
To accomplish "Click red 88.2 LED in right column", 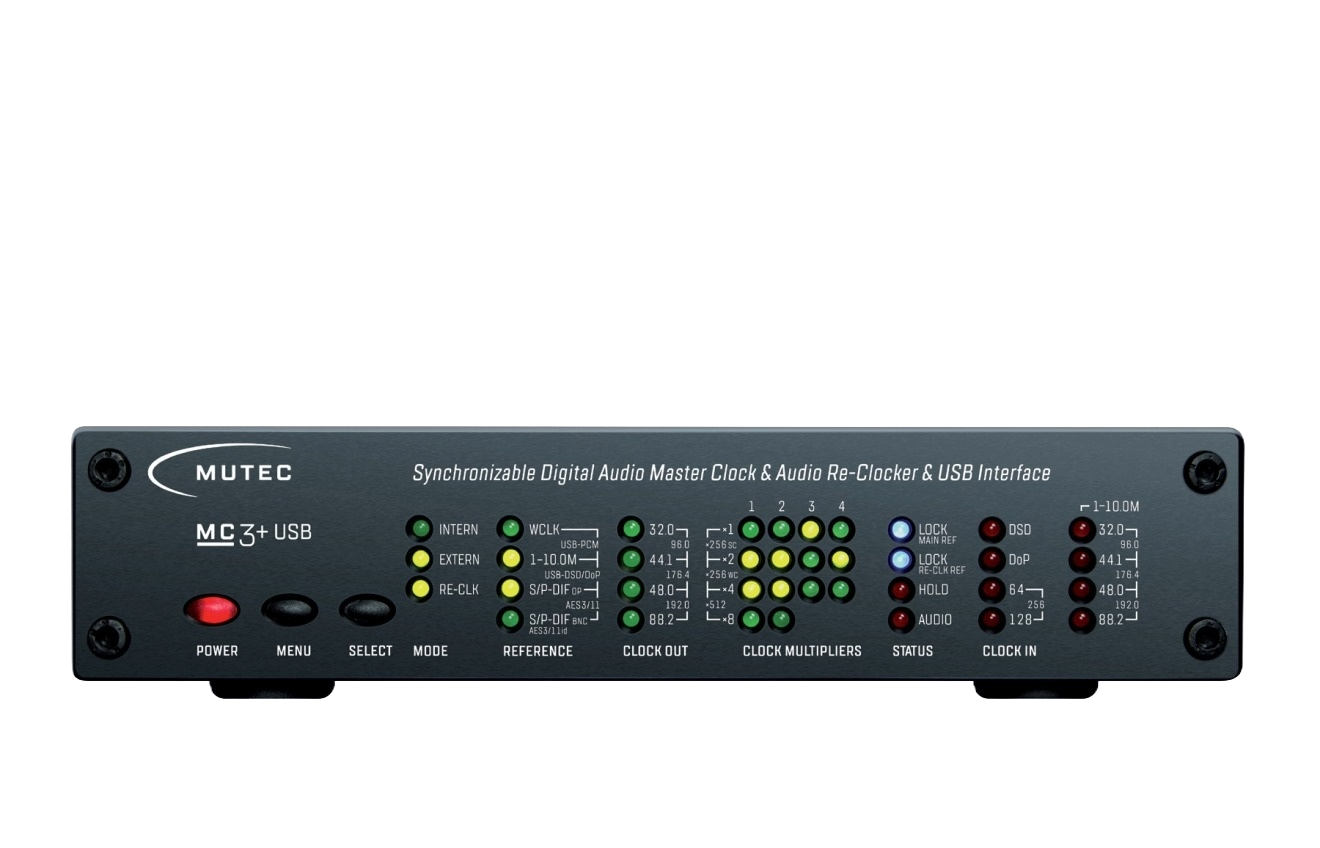I will click(1081, 619).
